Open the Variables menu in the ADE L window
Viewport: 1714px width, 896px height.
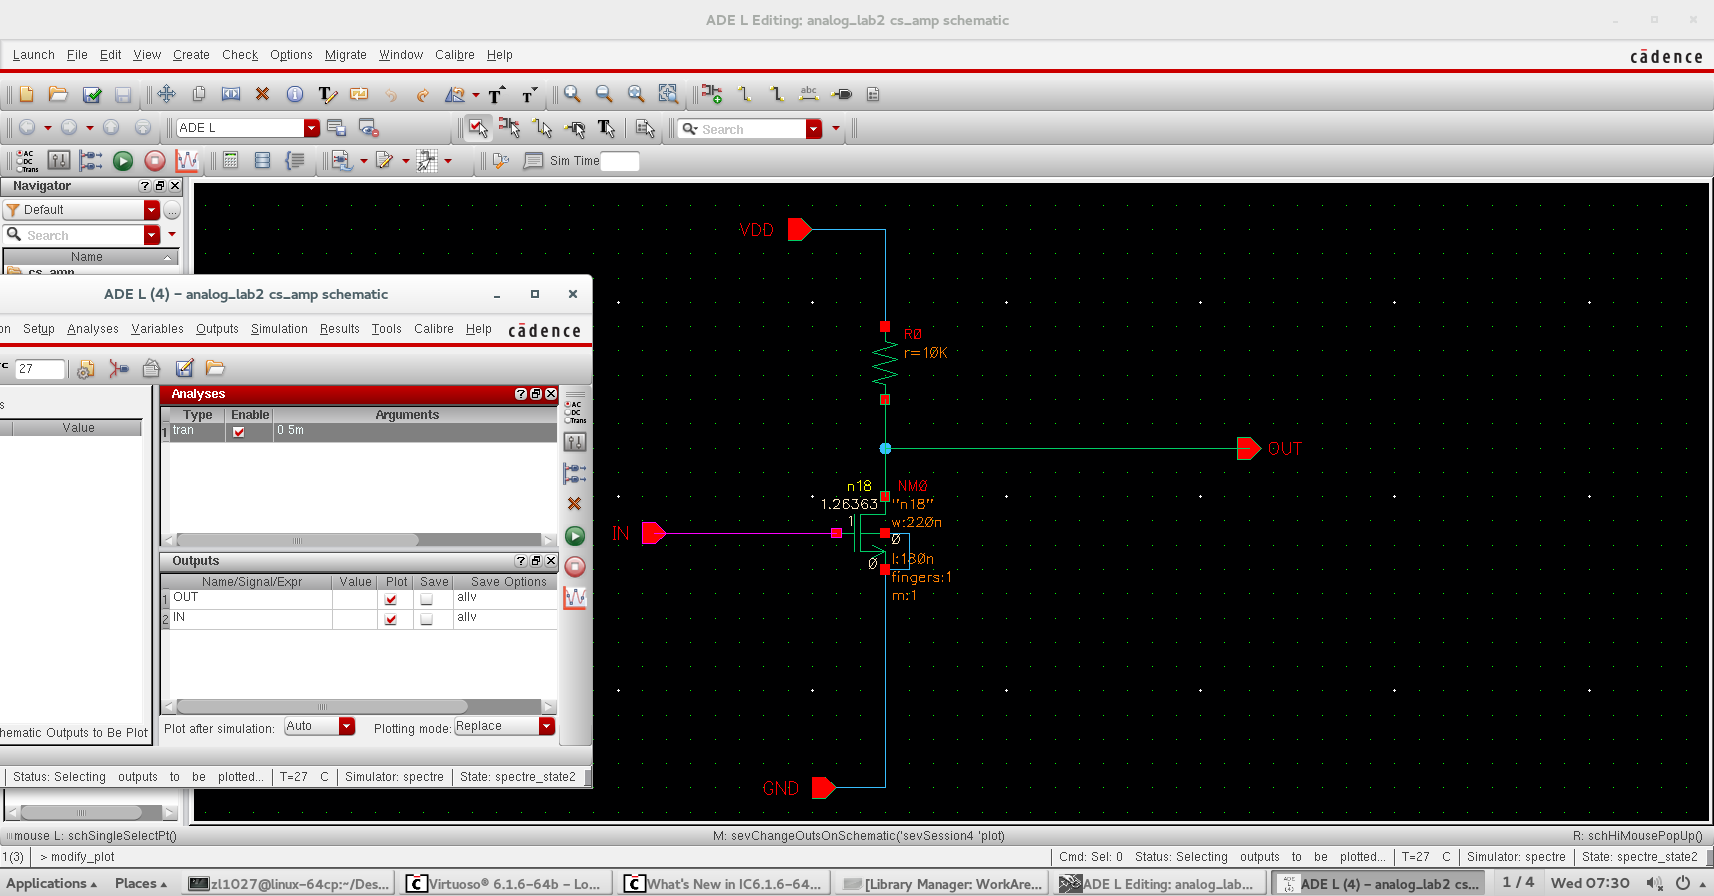point(157,329)
